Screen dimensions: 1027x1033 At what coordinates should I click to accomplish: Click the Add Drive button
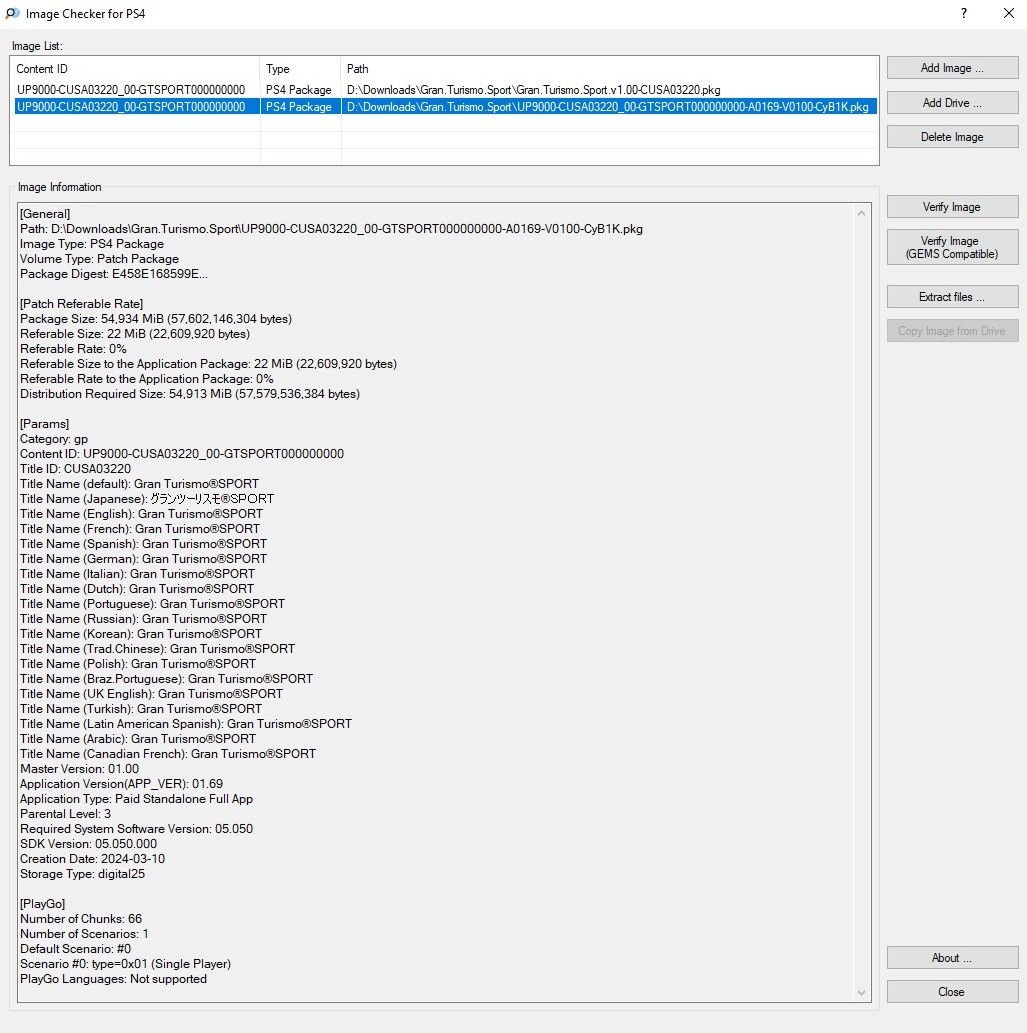click(952, 103)
